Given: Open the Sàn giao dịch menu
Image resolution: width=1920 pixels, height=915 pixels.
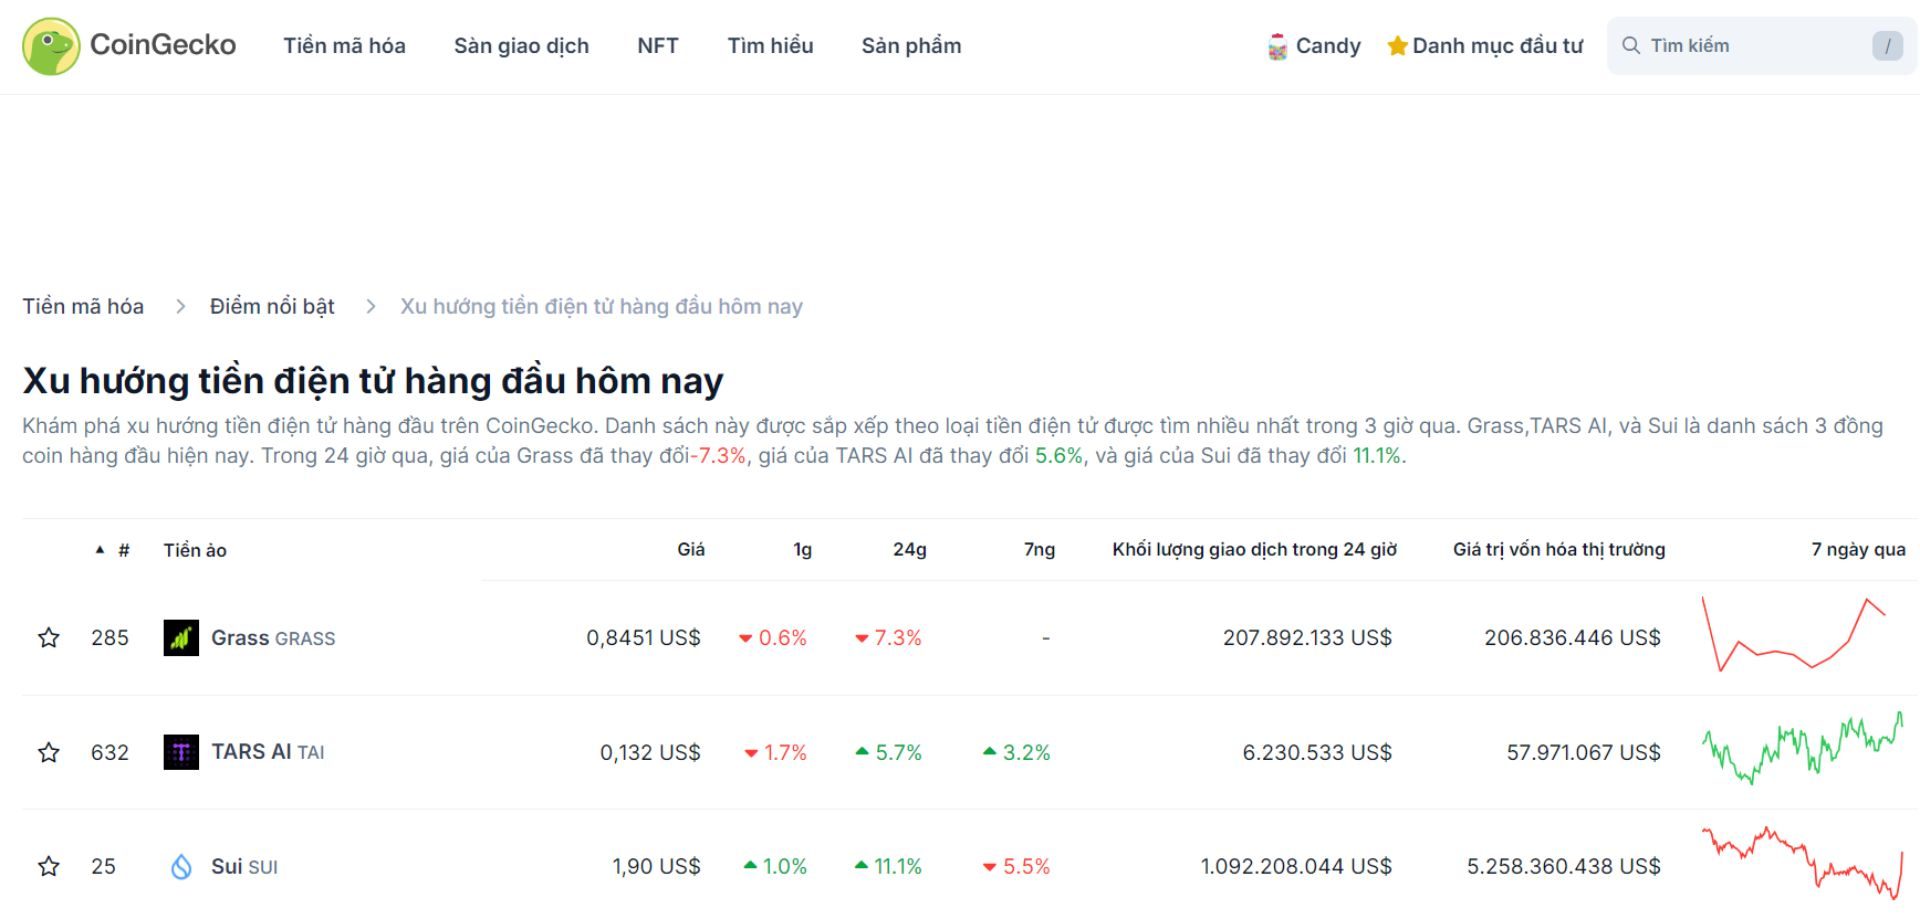Looking at the screenshot, I should tap(521, 45).
